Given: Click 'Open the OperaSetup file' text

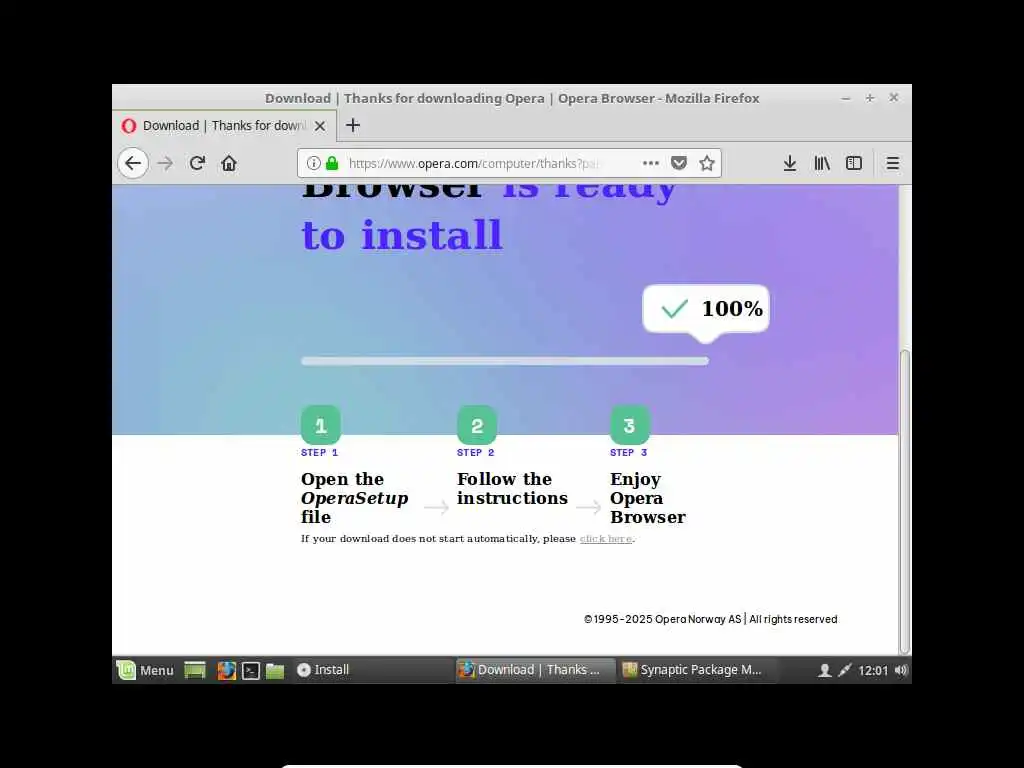Looking at the screenshot, I should [x=355, y=498].
